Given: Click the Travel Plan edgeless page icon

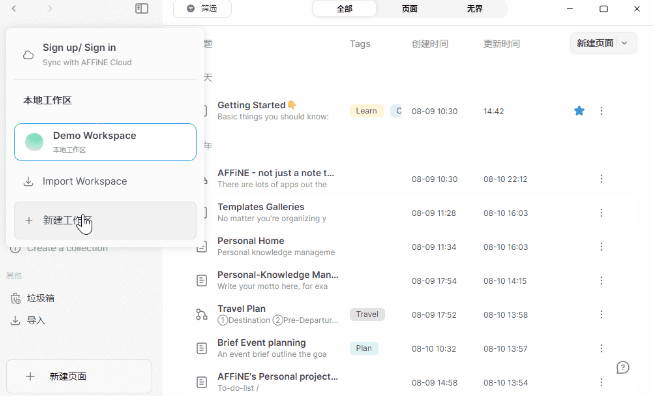Looking at the screenshot, I should [x=202, y=314].
